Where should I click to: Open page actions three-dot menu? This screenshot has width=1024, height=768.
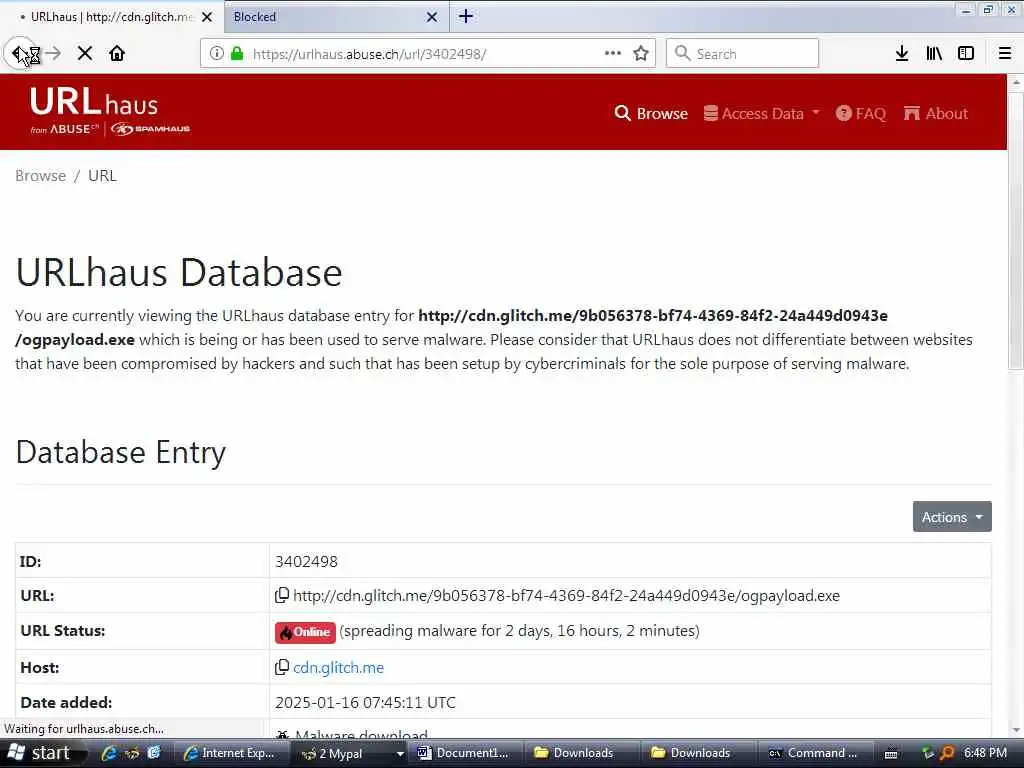613,54
